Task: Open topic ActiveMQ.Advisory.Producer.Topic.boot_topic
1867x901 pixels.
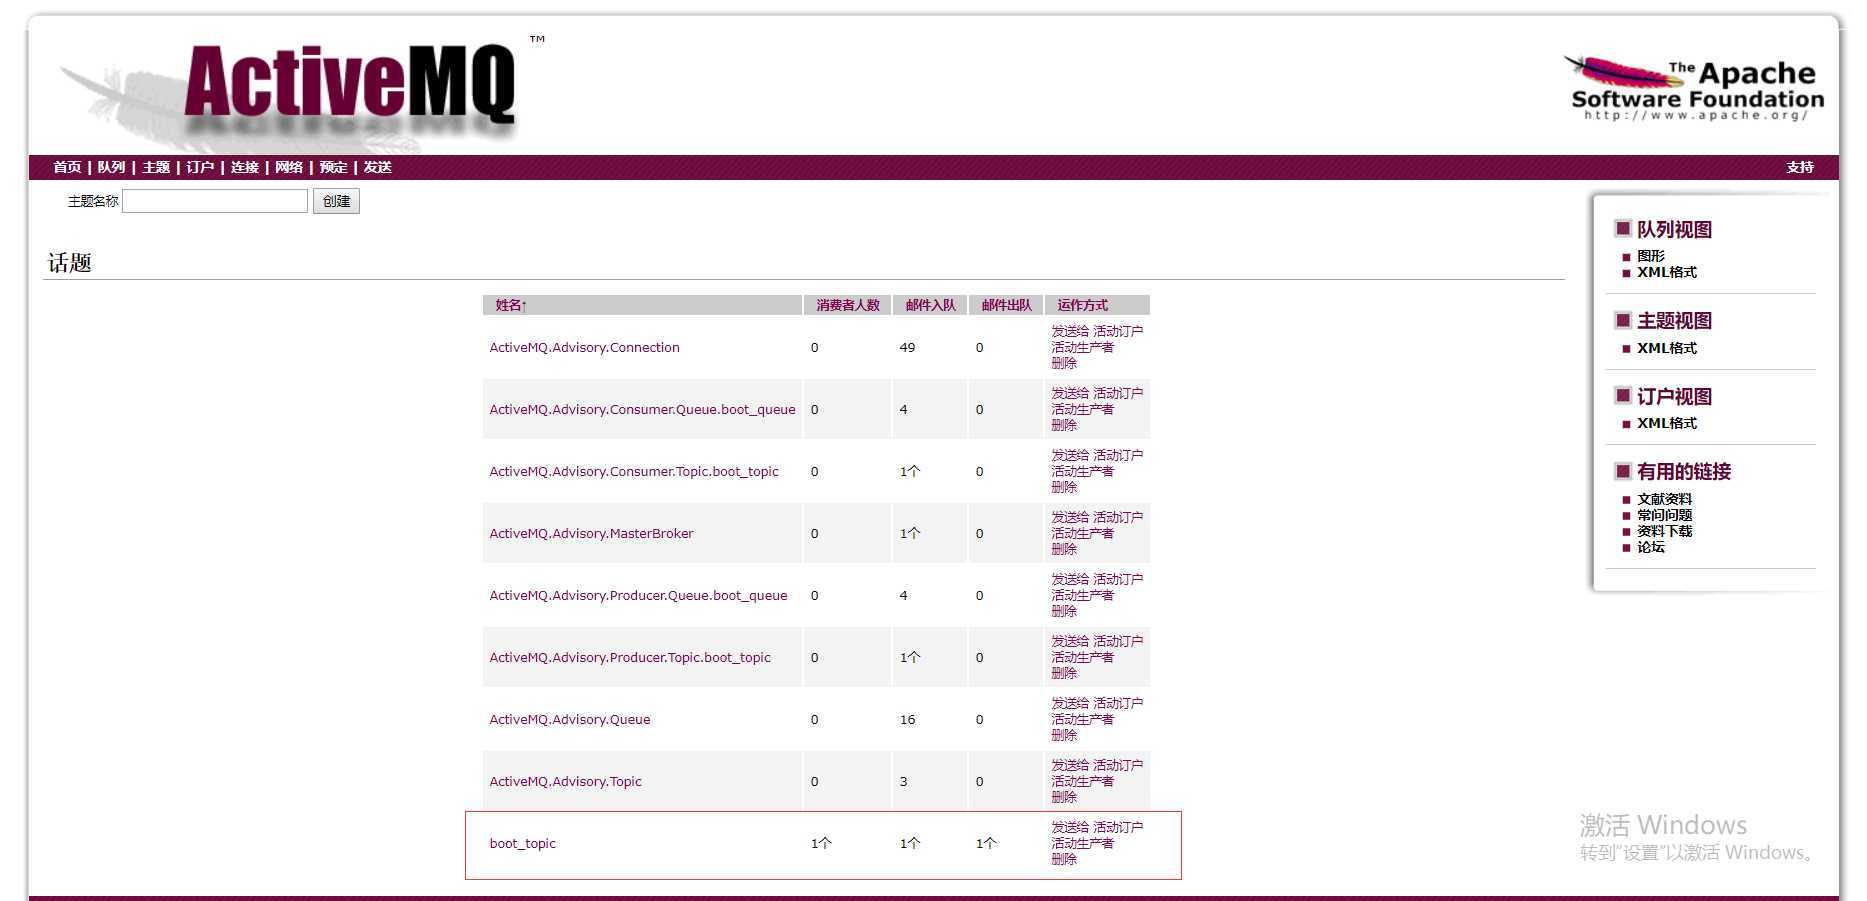Action: 630,657
